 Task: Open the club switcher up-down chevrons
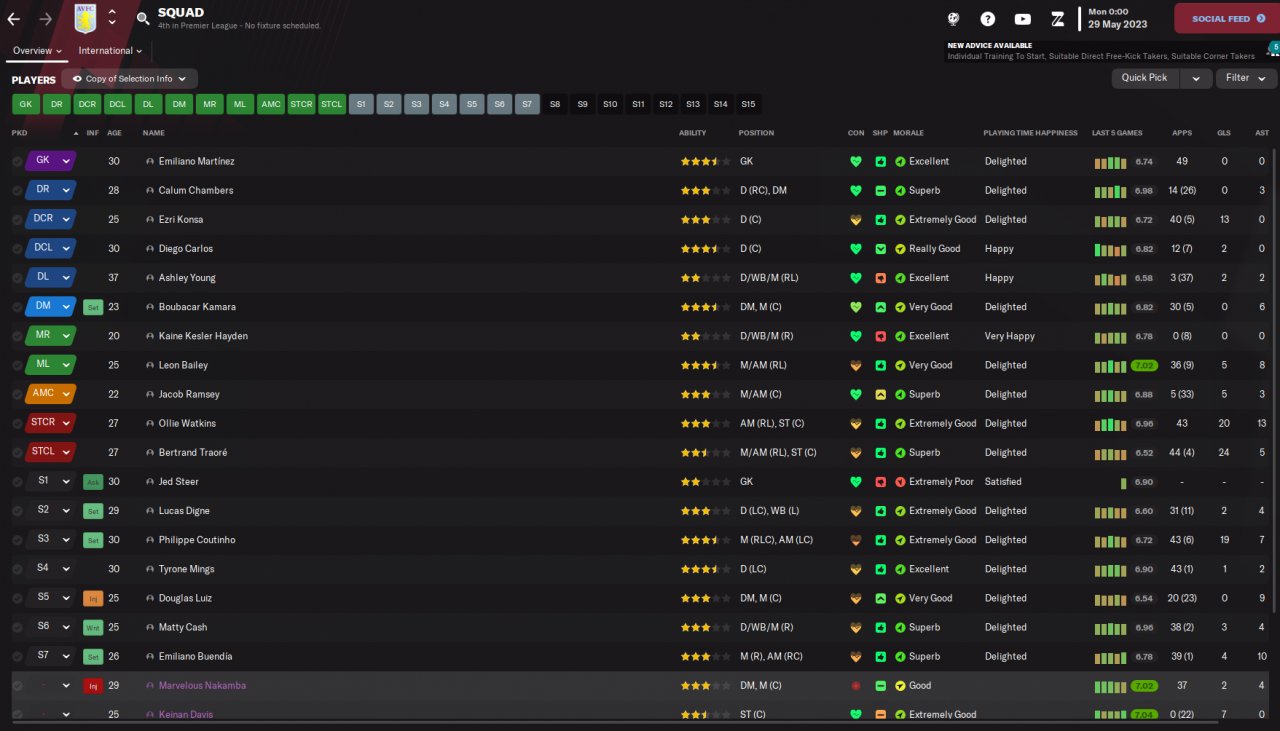click(112, 18)
